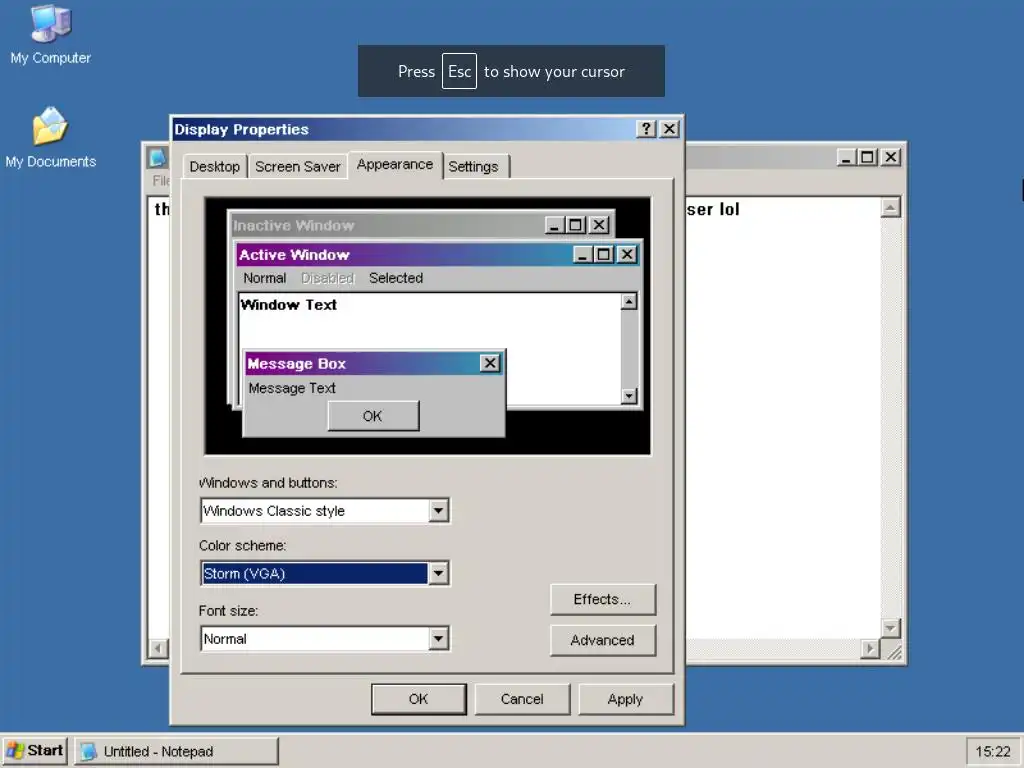This screenshot has height=768, width=1024.
Task: Expand the Font size dropdown
Action: (x=438, y=639)
